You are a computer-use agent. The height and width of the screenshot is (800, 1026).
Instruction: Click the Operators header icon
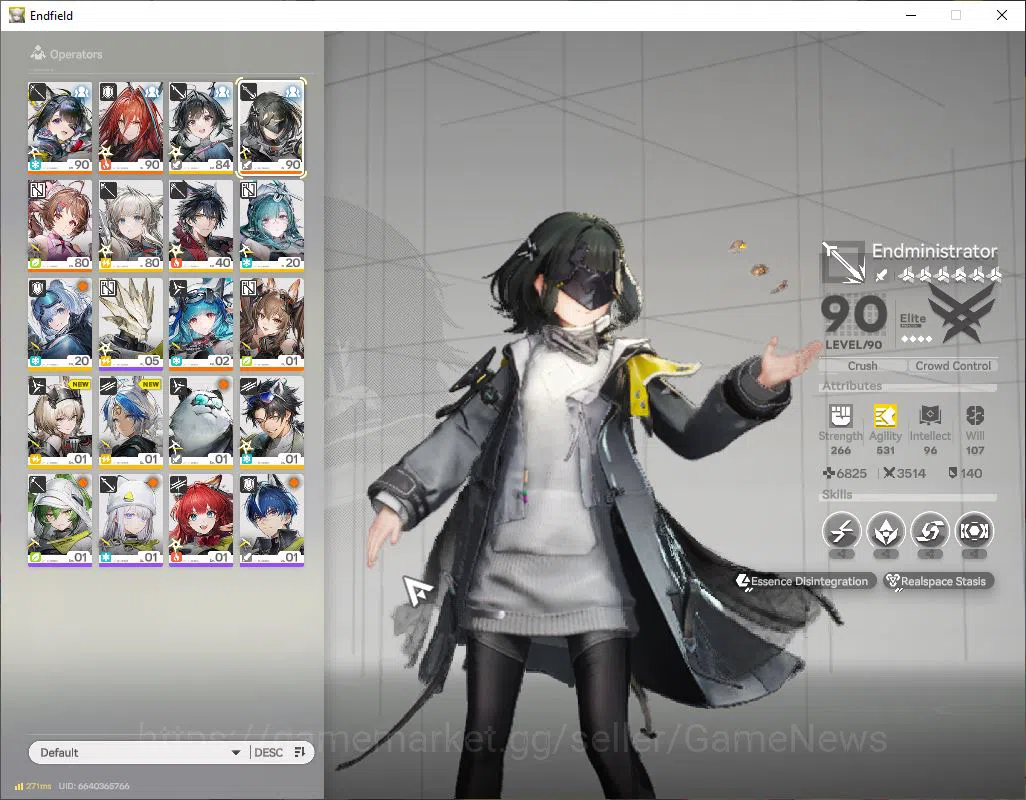coord(38,53)
